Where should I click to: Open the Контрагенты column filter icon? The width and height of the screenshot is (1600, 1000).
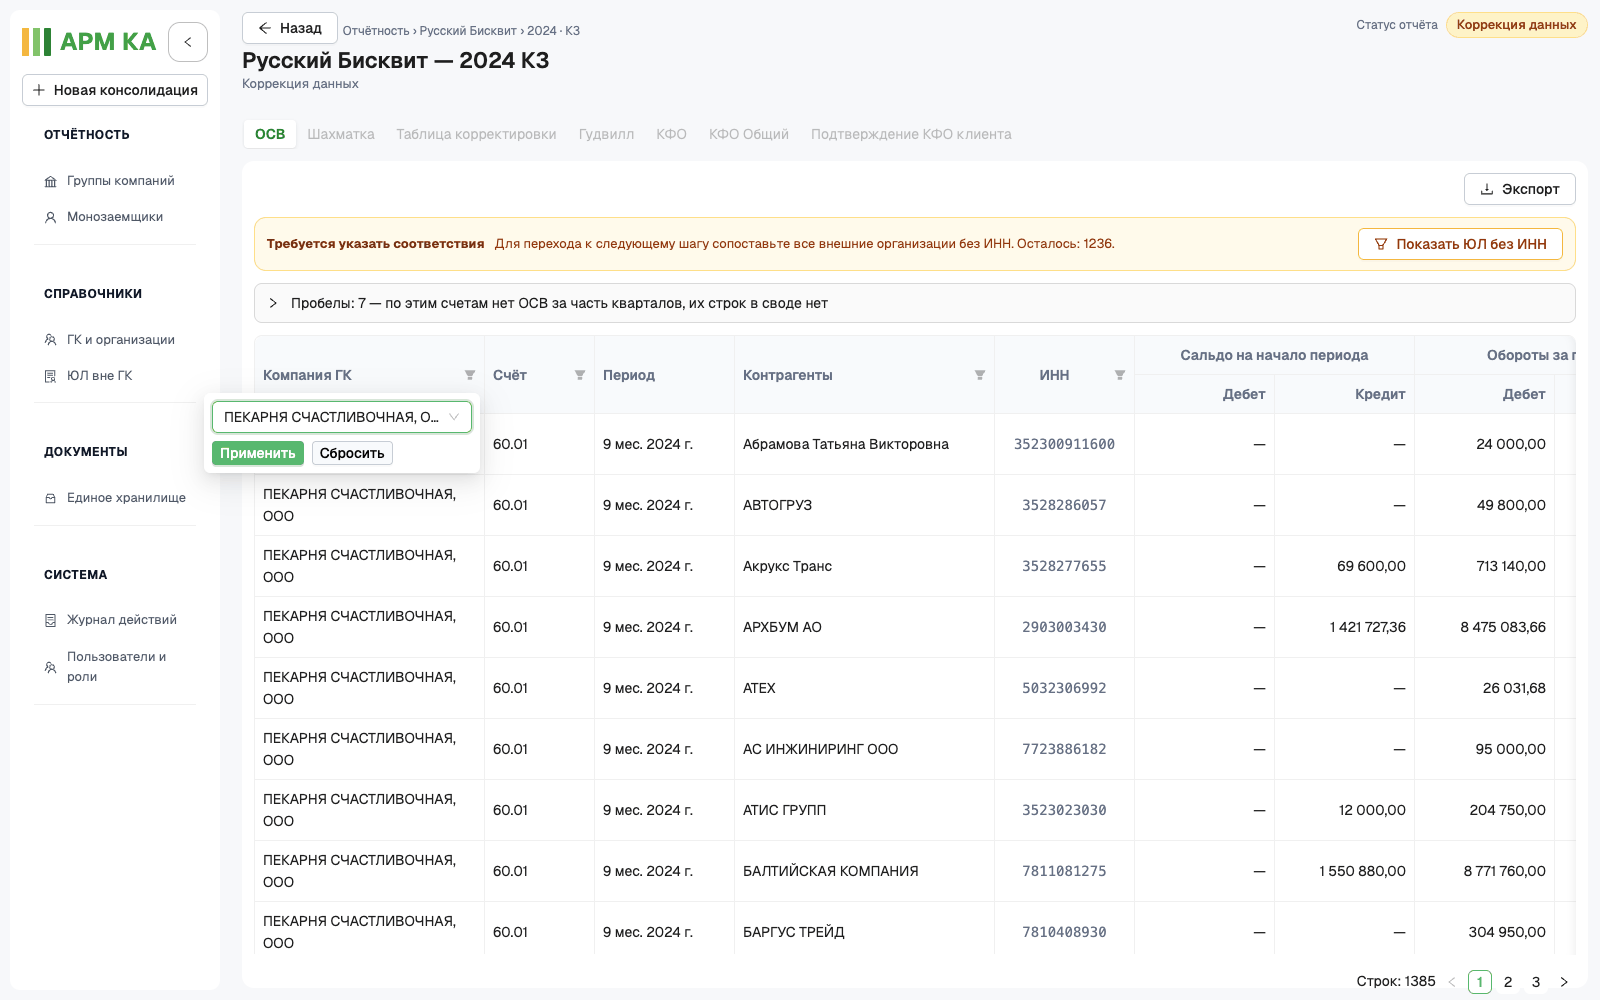coord(980,375)
